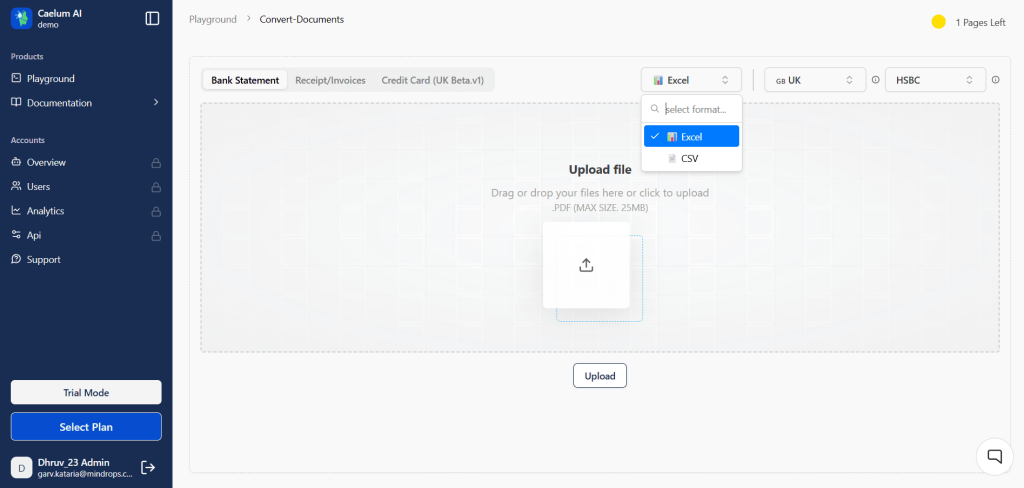Click the D user avatar
The image size is (1024, 488).
pyautogui.click(x=22, y=468)
